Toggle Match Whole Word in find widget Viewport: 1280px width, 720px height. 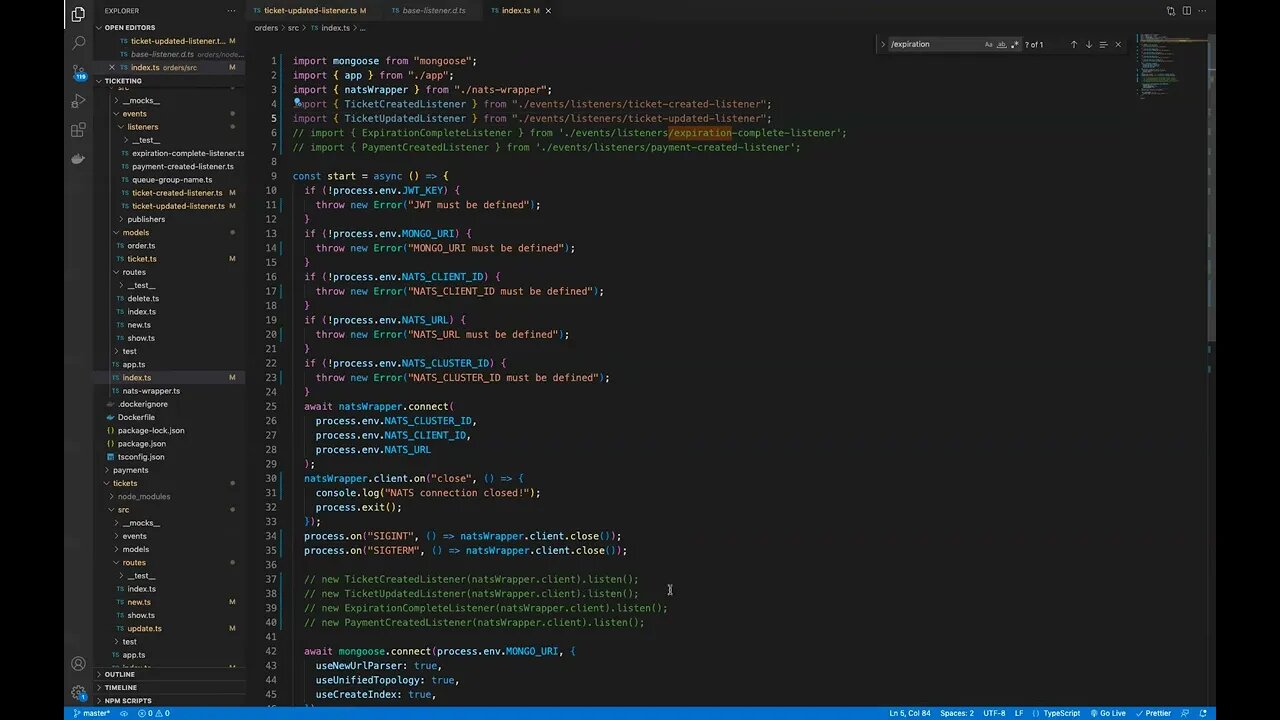1002,44
